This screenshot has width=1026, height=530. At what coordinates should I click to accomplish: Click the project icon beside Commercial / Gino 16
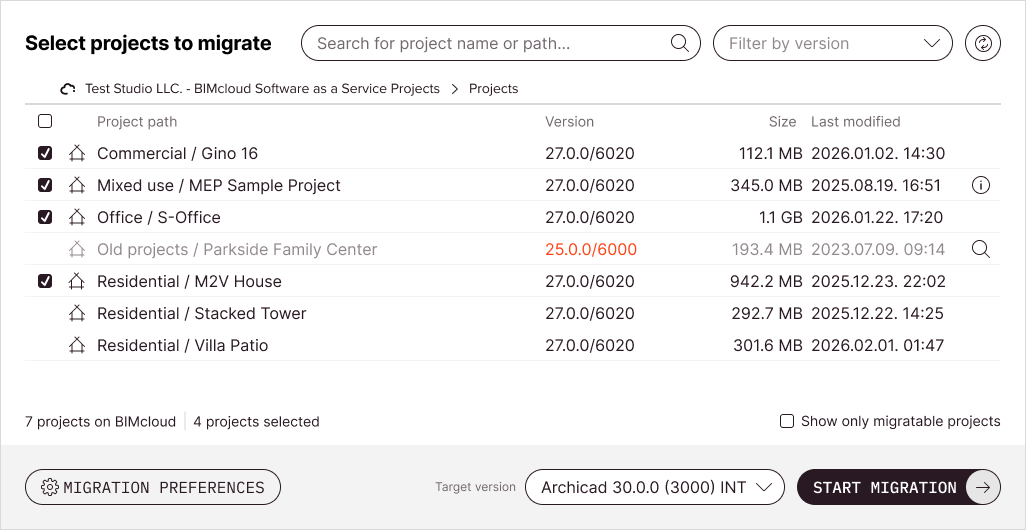click(x=77, y=153)
